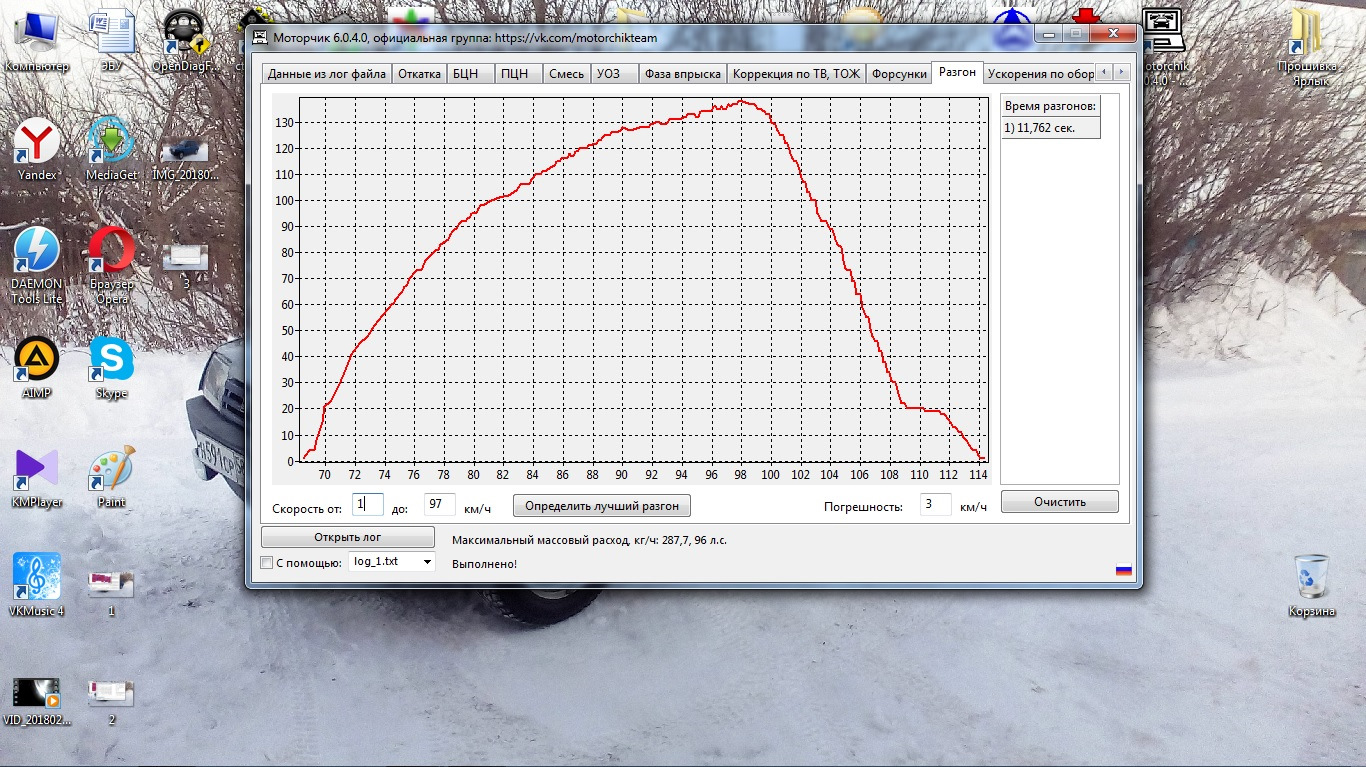Click the Моторчик window title icon
Screen dimensions: 1366x767
pos(260,38)
